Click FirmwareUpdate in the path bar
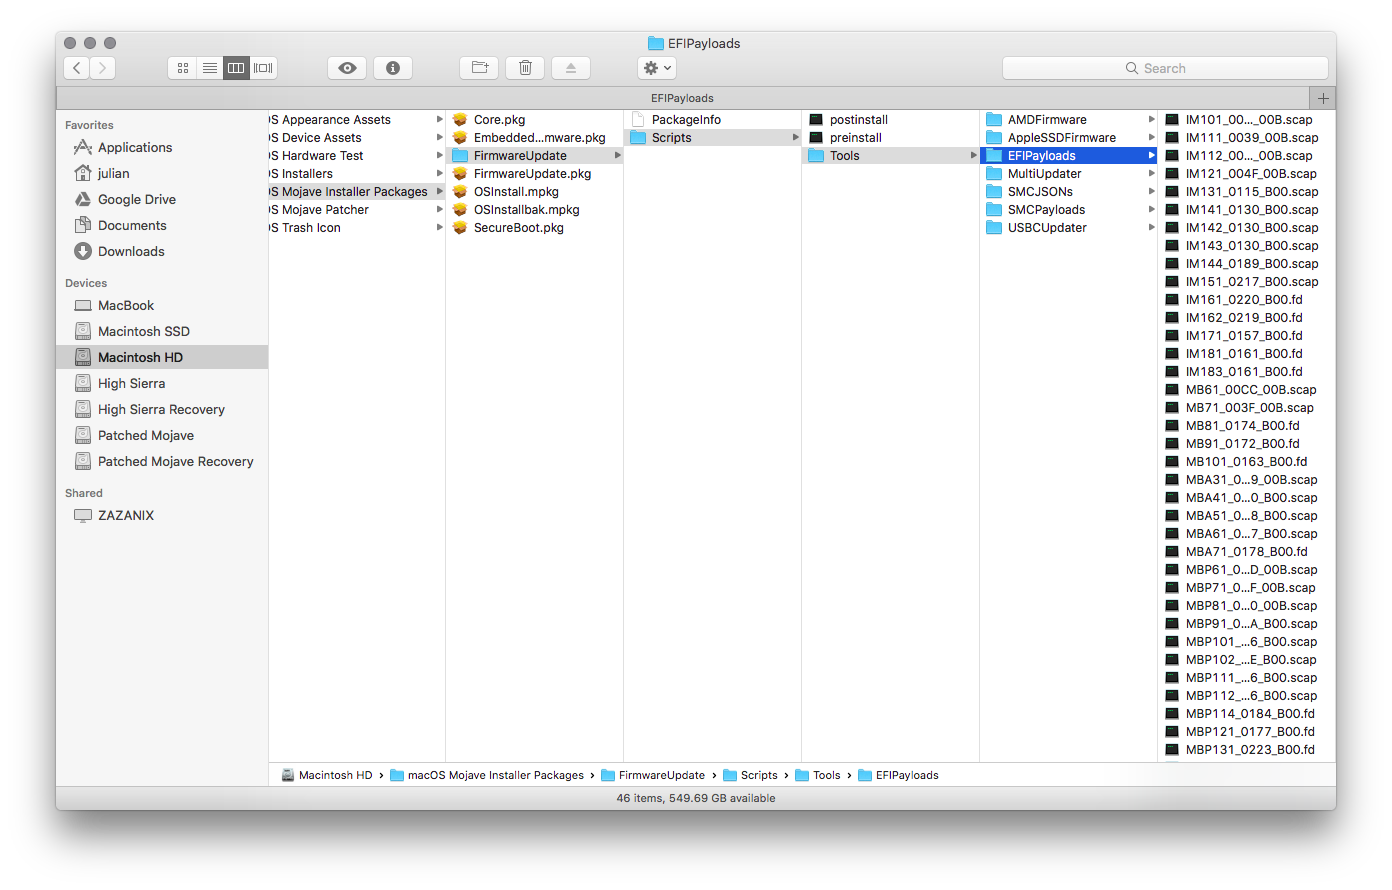The width and height of the screenshot is (1392, 890). (653, 775)
